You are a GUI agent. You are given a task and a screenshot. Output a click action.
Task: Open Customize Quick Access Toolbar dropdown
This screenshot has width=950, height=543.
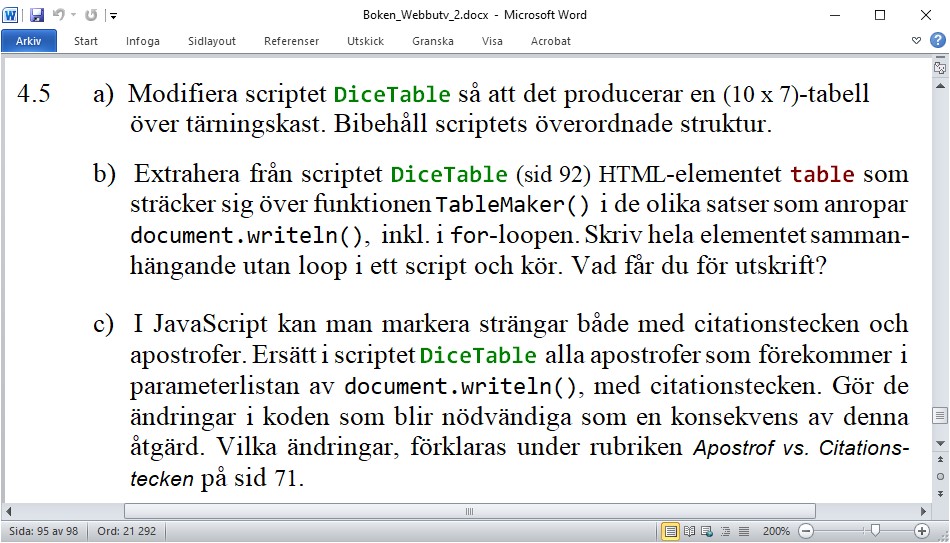114,15
